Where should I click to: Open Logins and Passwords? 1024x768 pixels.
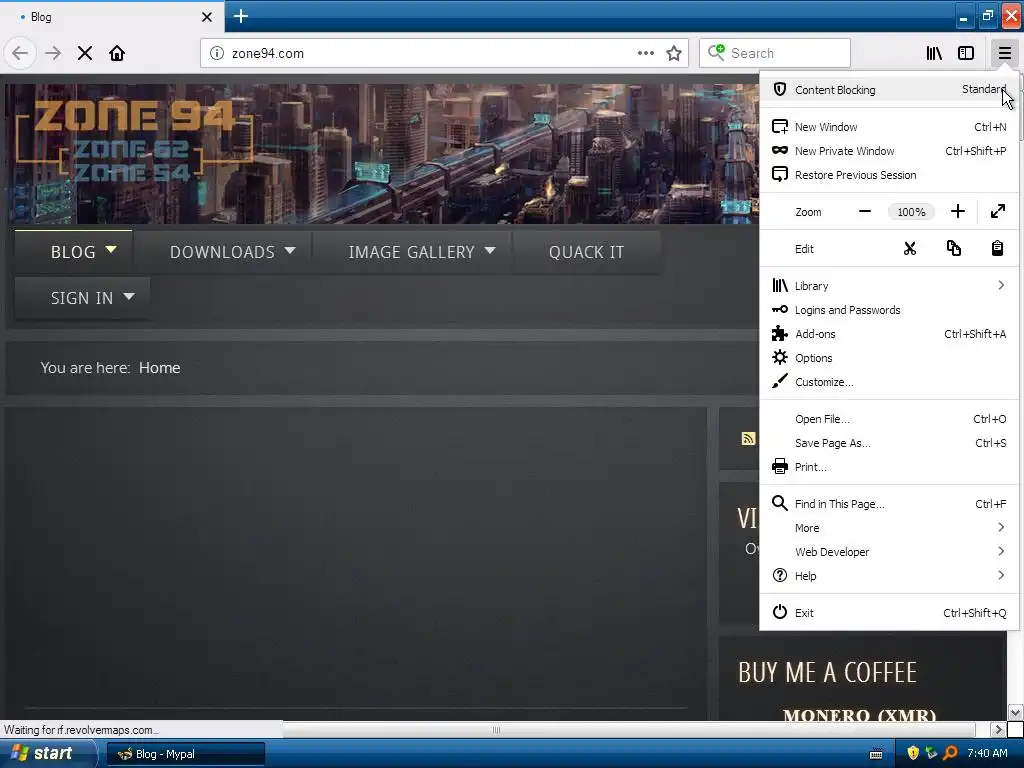point(889,310)
